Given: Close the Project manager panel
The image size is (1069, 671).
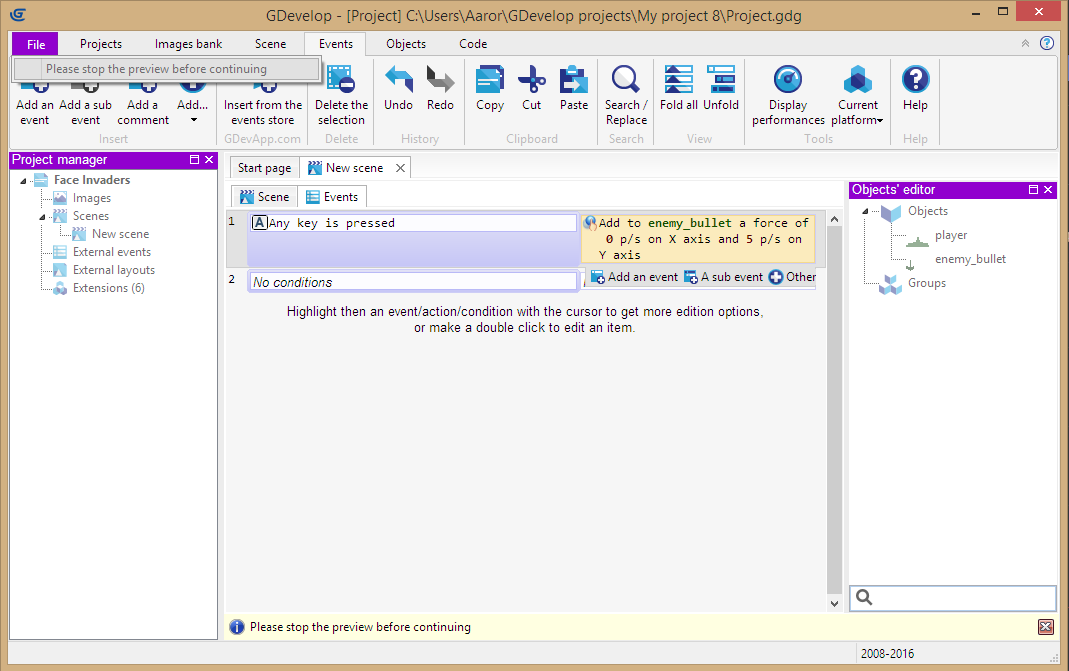Looking at the screenshot, I should [x=209, y=159].
